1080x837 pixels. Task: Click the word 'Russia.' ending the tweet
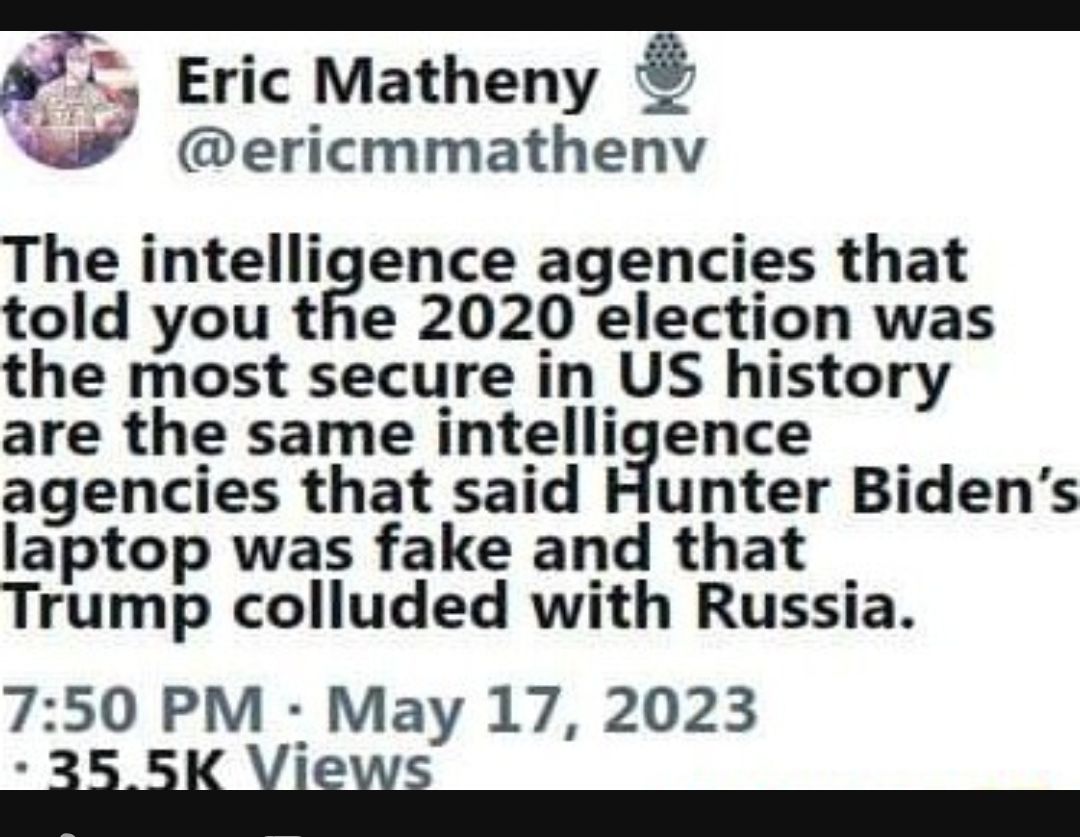pos(806,607)
